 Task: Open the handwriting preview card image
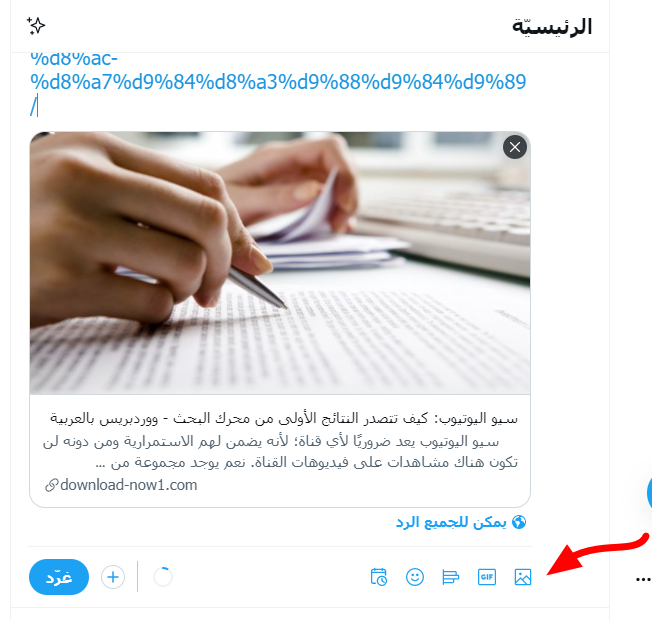[x=280, y=263]
